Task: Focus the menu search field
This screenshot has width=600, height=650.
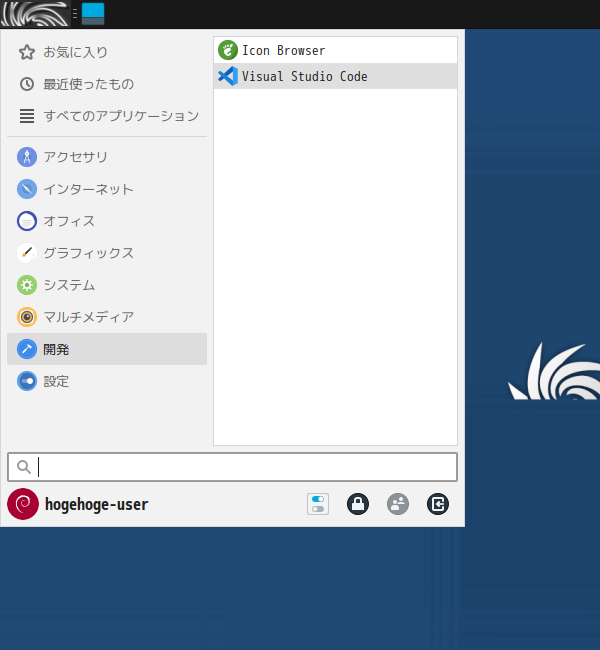Action: (232, 467)
